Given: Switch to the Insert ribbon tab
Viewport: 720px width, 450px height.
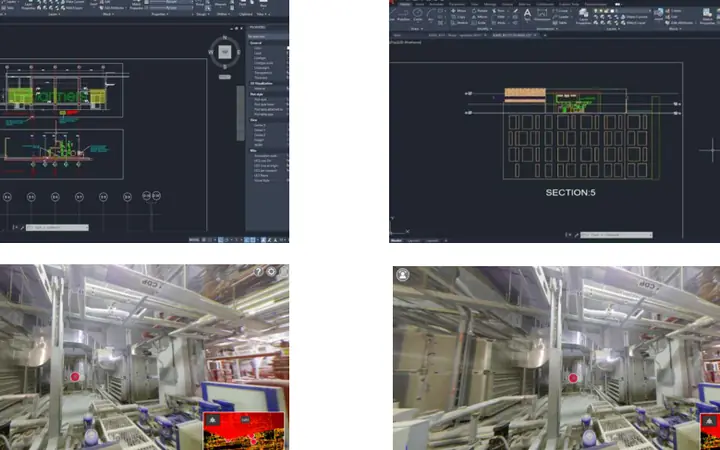Looking at the screenshot, I should pyautogui.click(x=420, y=4).
